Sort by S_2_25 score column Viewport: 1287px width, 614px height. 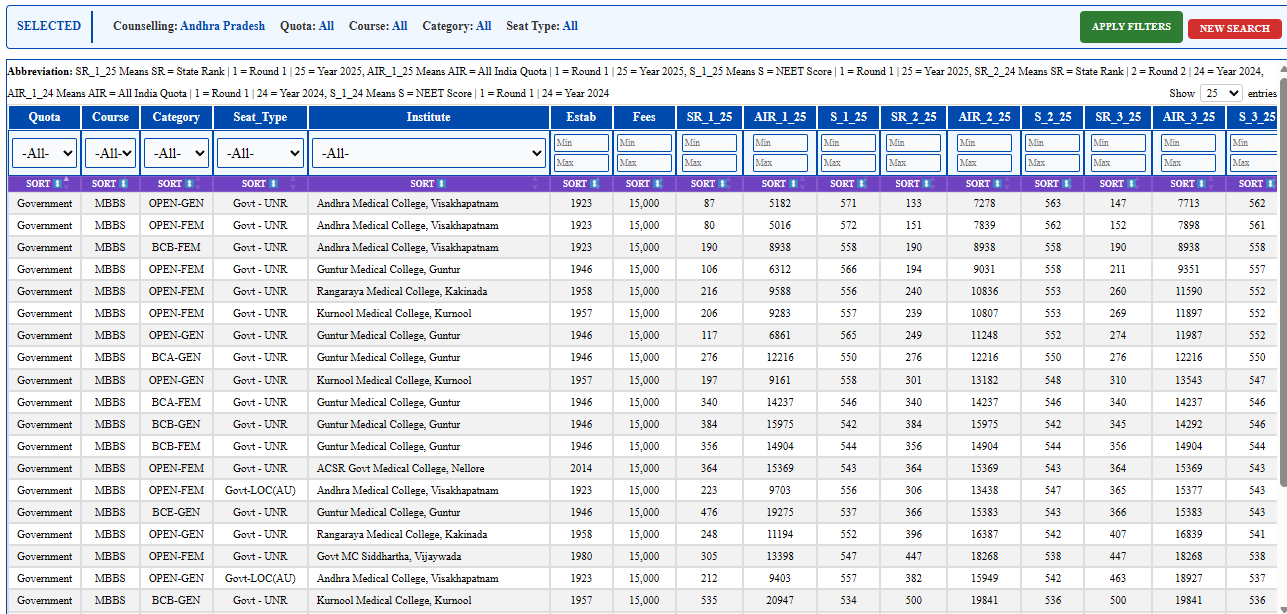[x=1052, y=184]
